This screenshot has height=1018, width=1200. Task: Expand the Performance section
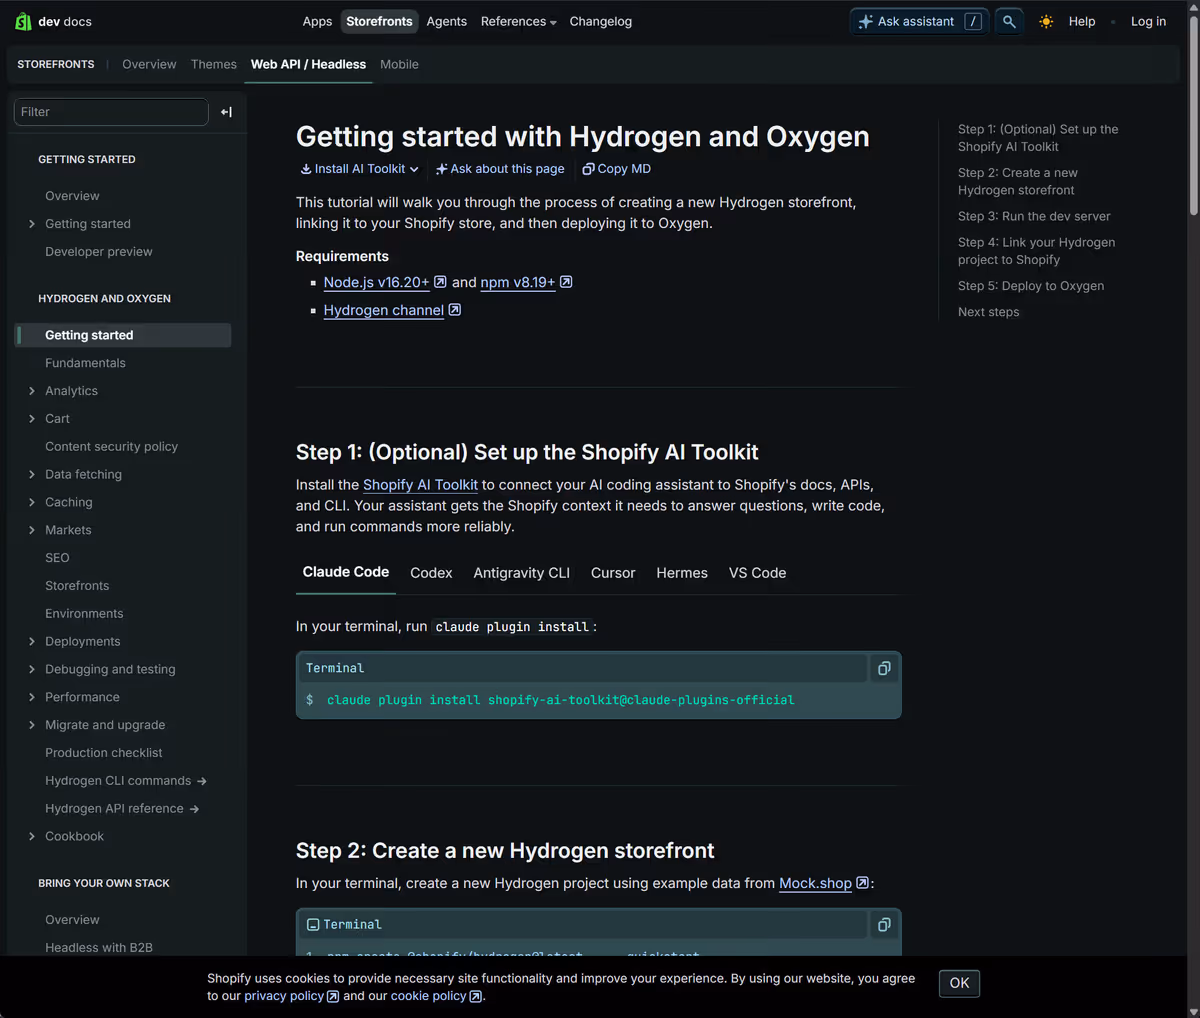[32, 697]
